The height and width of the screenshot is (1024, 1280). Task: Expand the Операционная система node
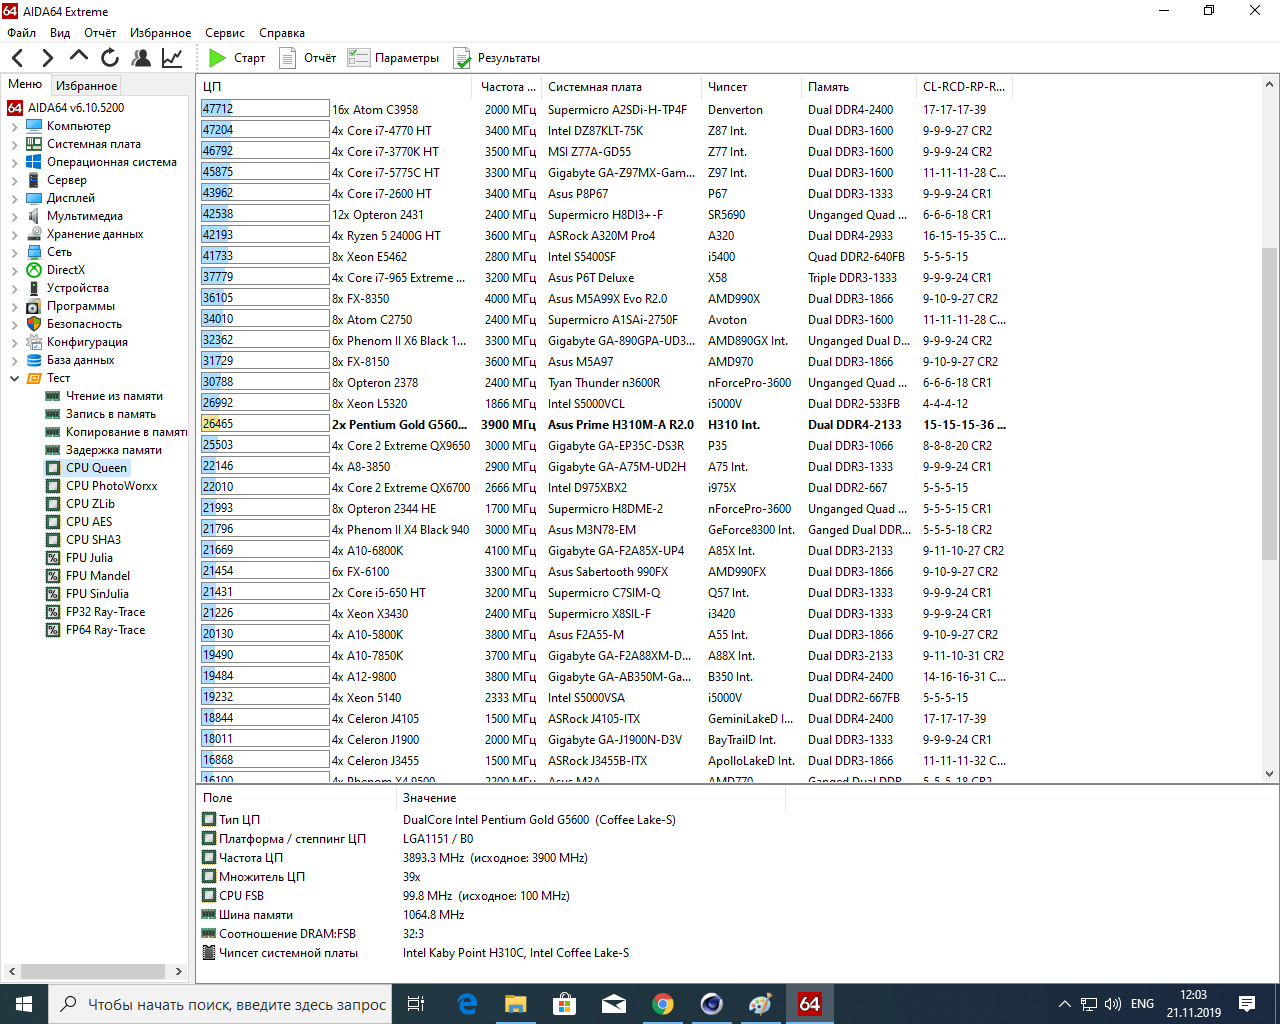(x=14, y=163)
